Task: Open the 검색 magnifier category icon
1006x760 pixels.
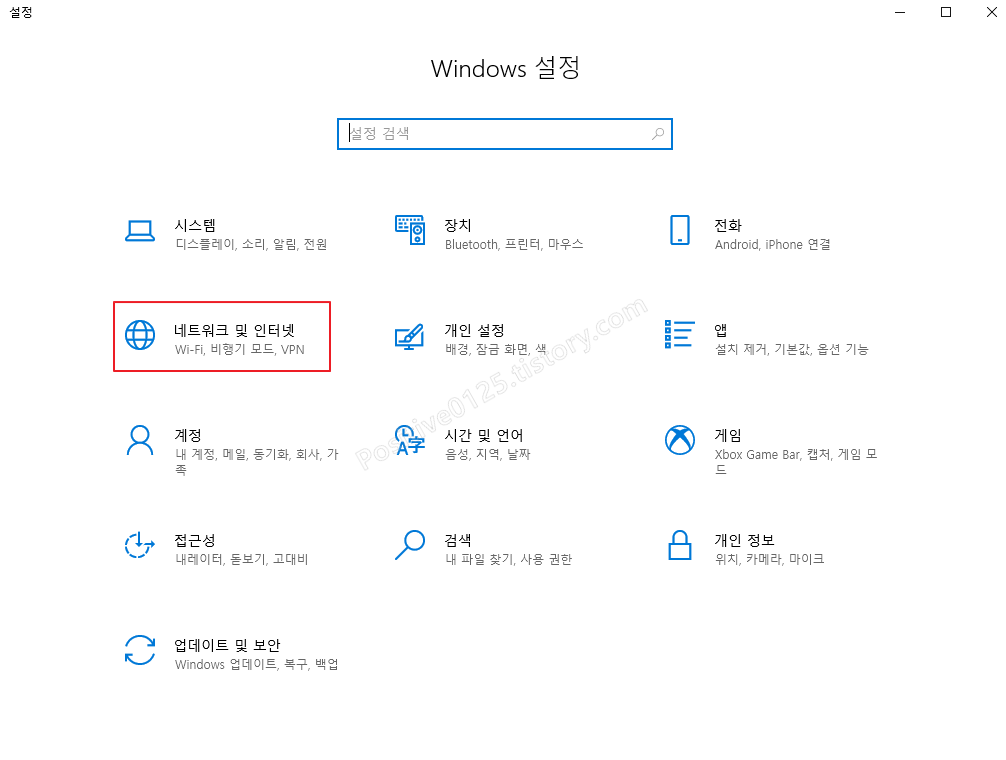Action: pos(410,545)
